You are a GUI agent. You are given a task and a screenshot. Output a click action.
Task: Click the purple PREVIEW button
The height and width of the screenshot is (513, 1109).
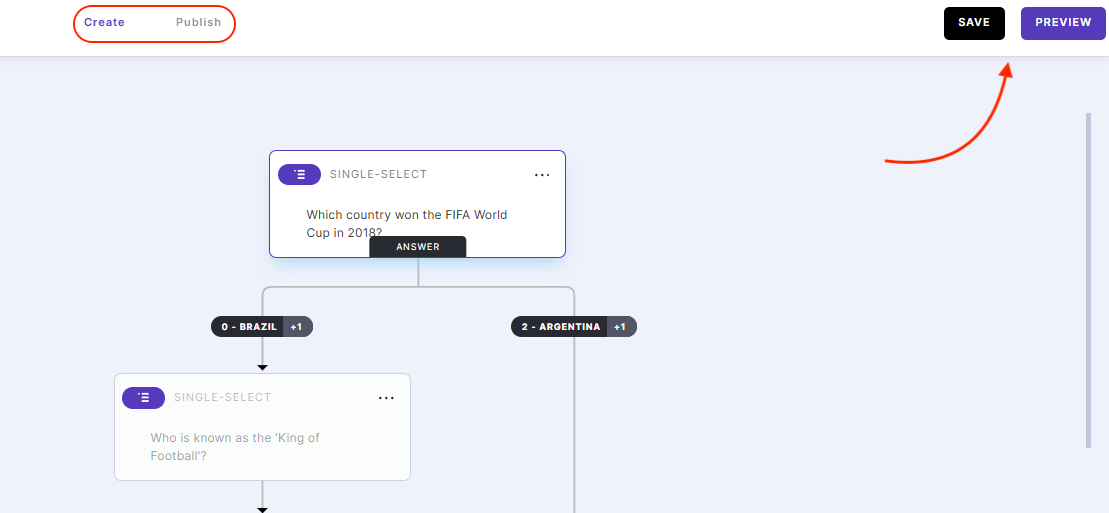point(1063,23)
